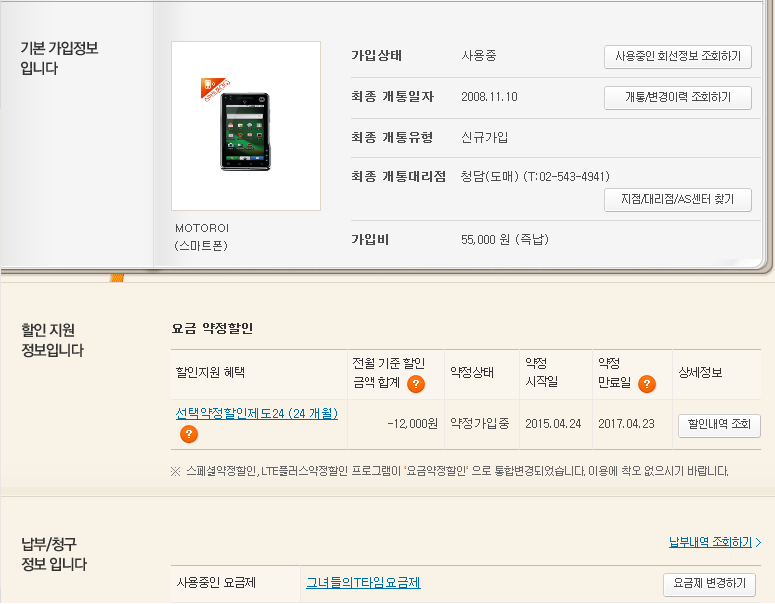
Task: Click the 요금 약정할인 section heading
Action: coord(213,328)
